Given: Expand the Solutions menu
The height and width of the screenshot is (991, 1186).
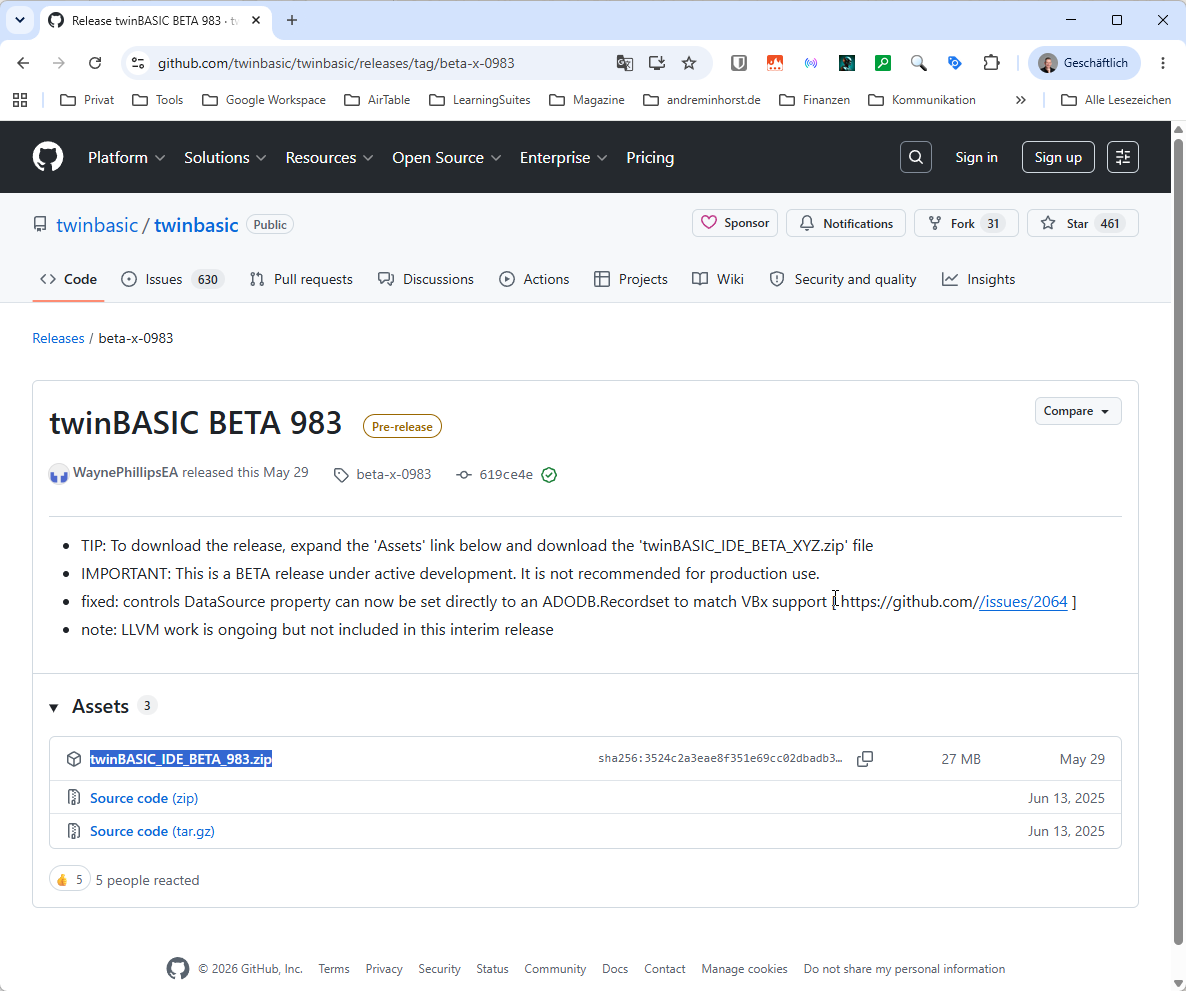Looking at the screenshot, I should click(x=225, y=157).
